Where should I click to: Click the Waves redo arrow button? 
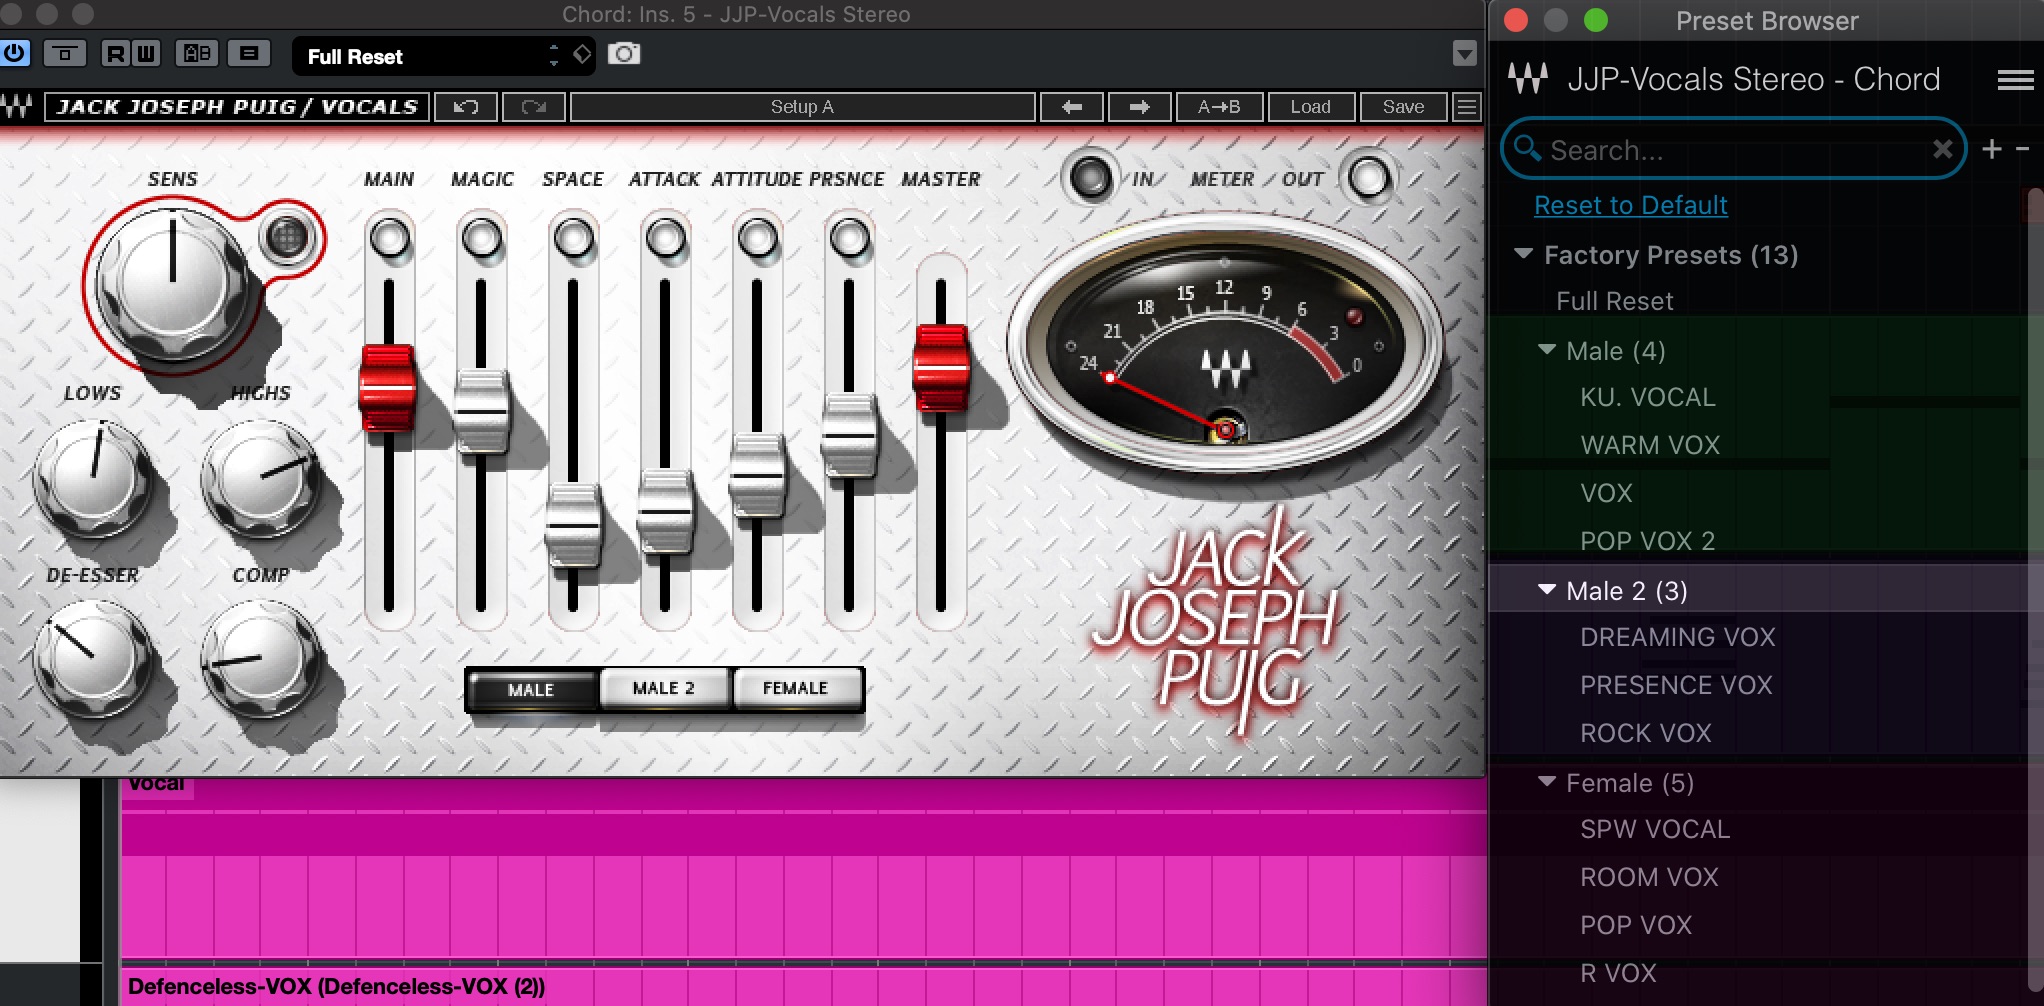point(534,107)
